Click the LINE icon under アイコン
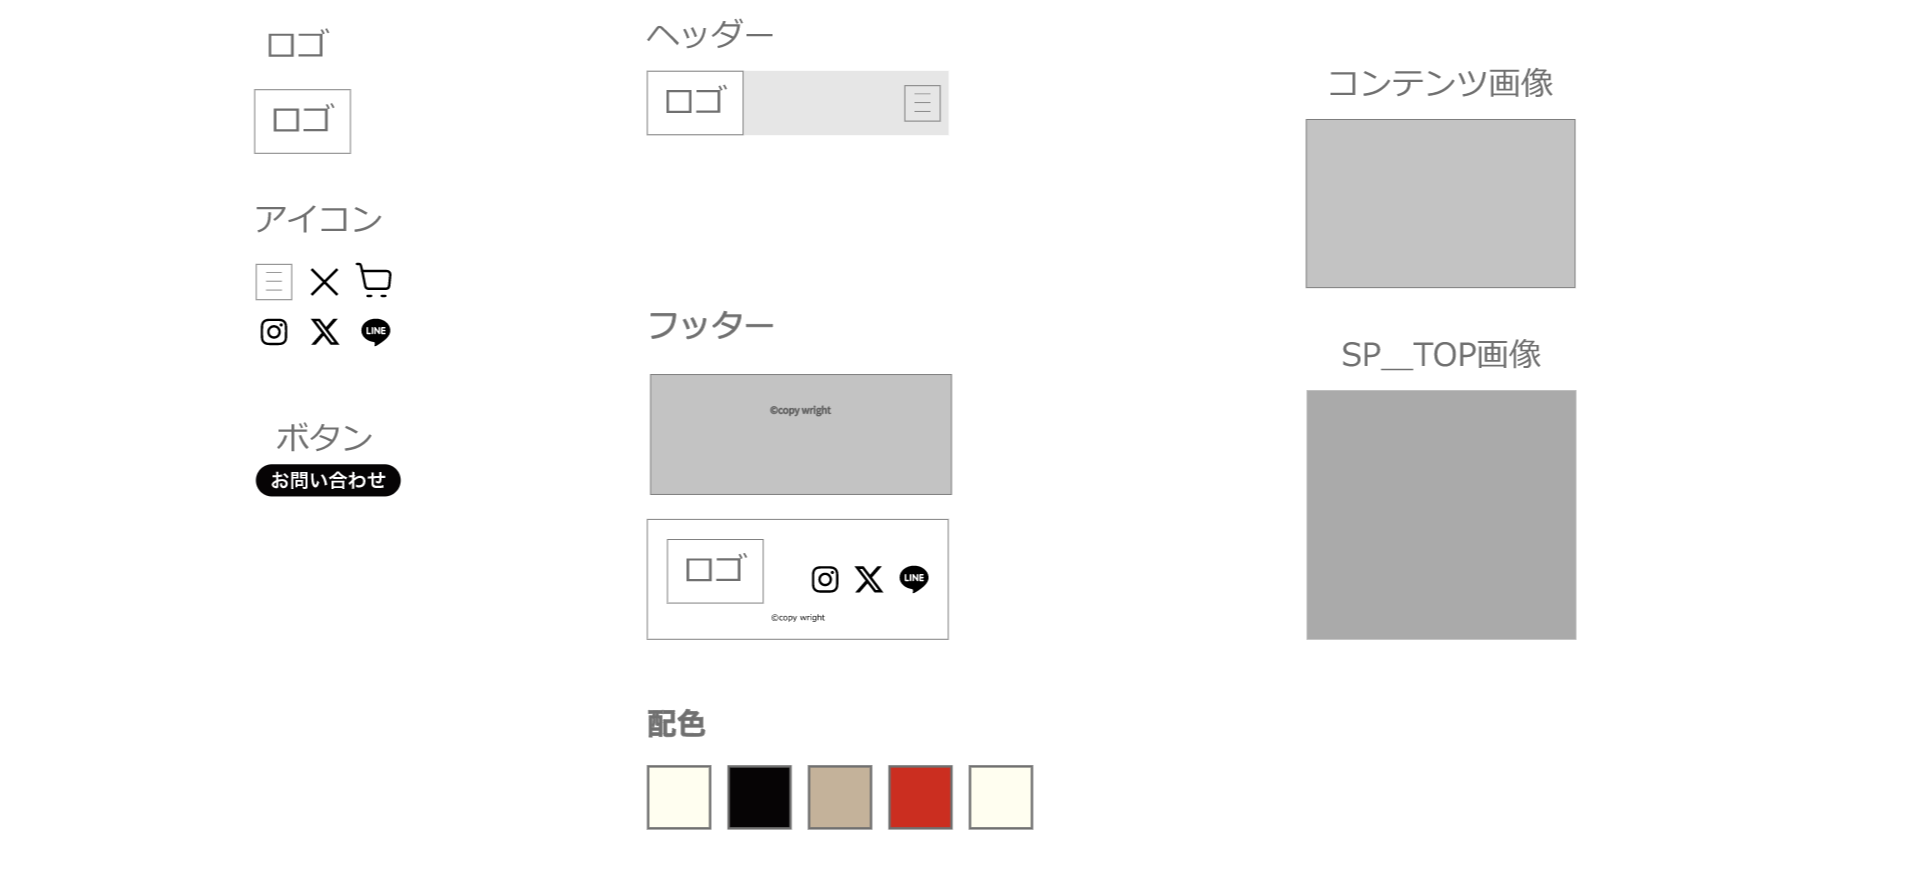The height and width of the screenshot is (869, 1920). pyautogui.click(x=375, y=332)
